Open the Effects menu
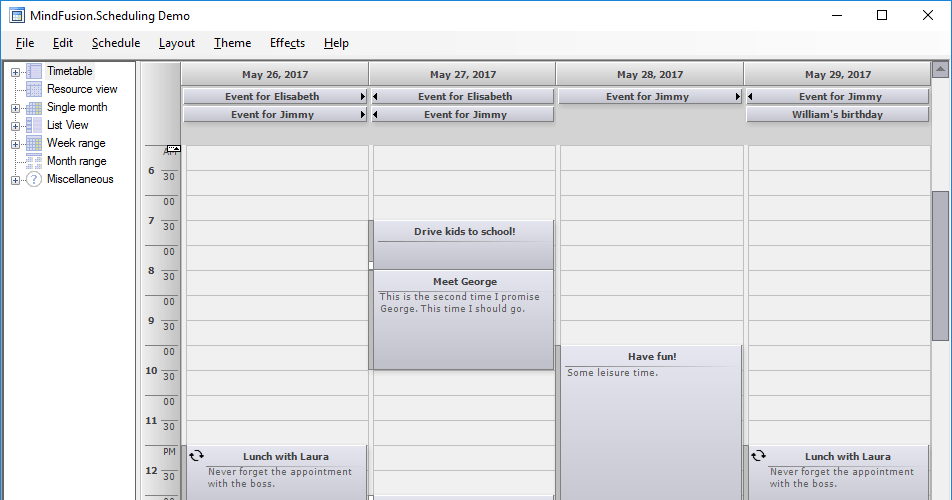This screenshot has height=500, width=952. click(287, 43)
